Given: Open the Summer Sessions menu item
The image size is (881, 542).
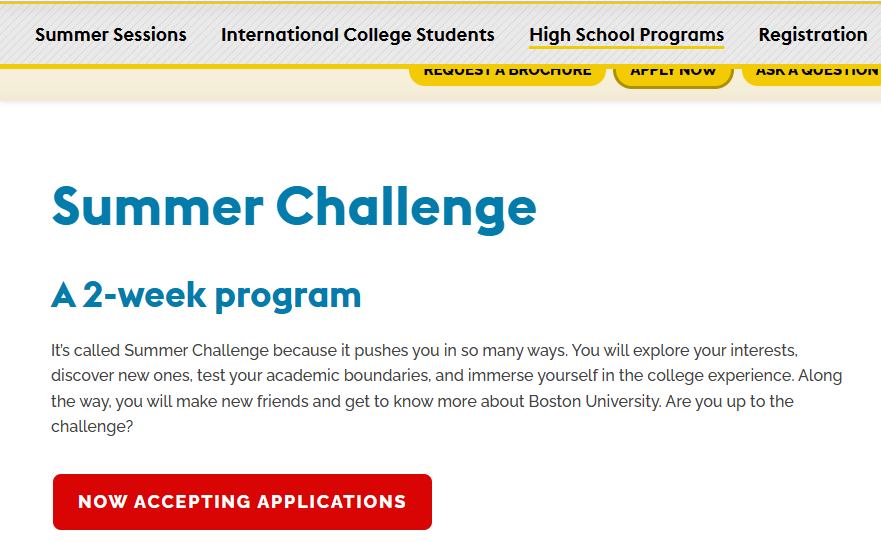Looking at the screenshot, I should 110,35.
